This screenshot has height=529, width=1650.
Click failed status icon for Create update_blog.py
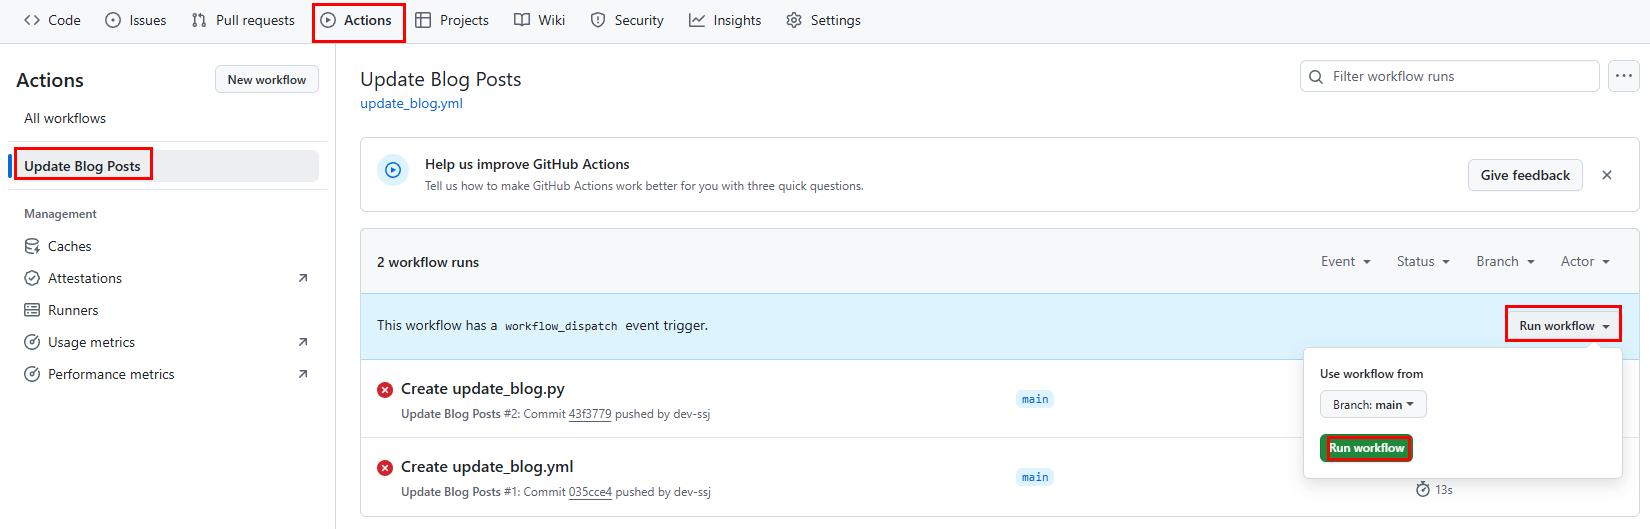[x=385, y=390]
